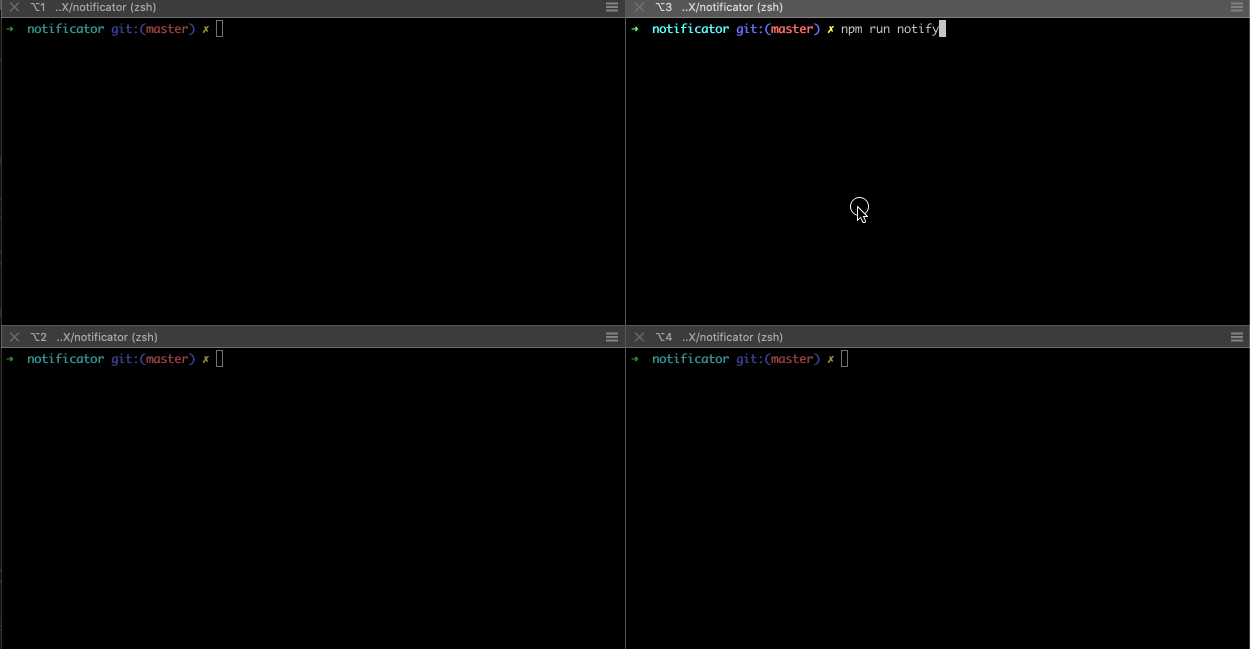Click 'notificator' directory name in pane ⌥3 prompt

(x=690, y=29)
